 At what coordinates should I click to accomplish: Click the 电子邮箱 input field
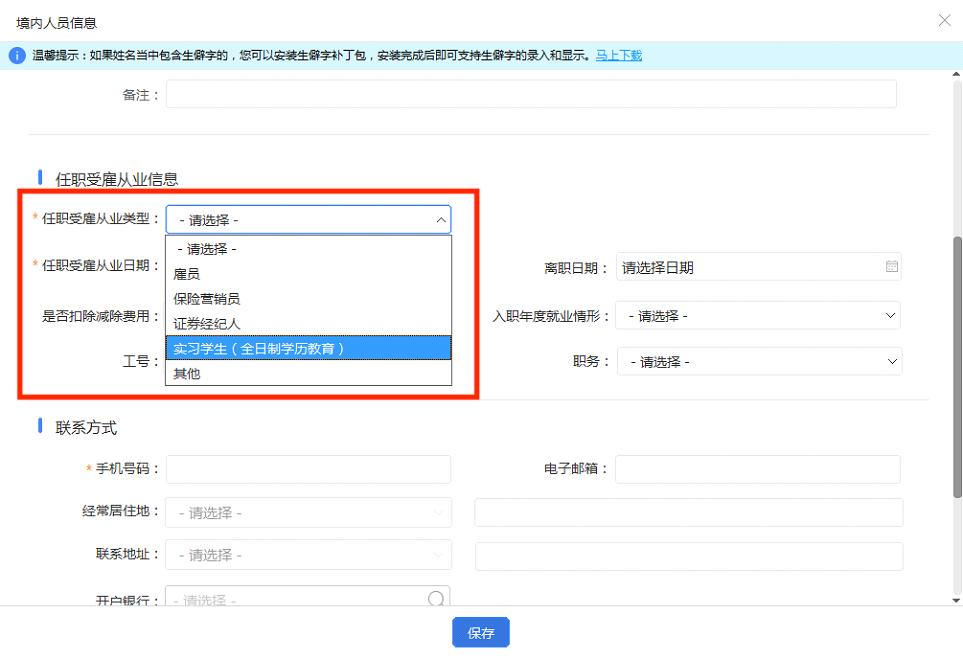(x=757, y=469)
